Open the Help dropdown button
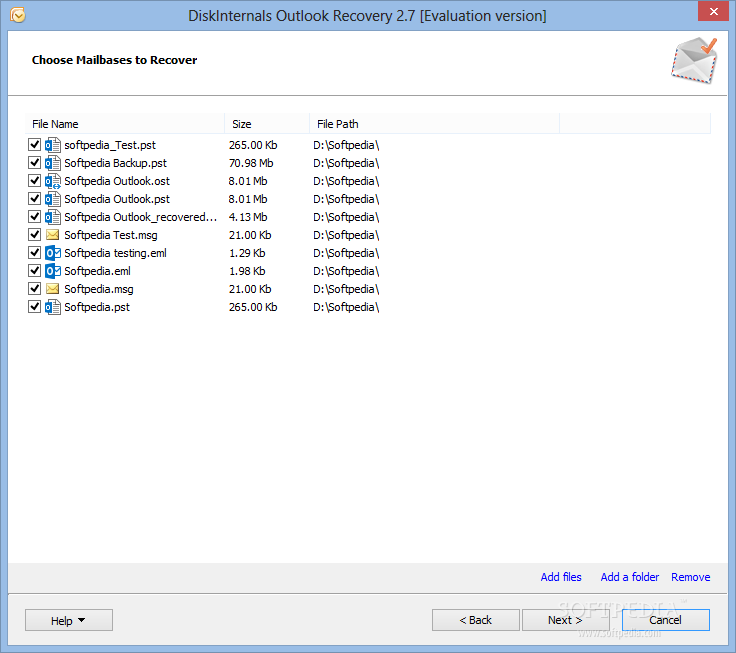 point(69,620)
